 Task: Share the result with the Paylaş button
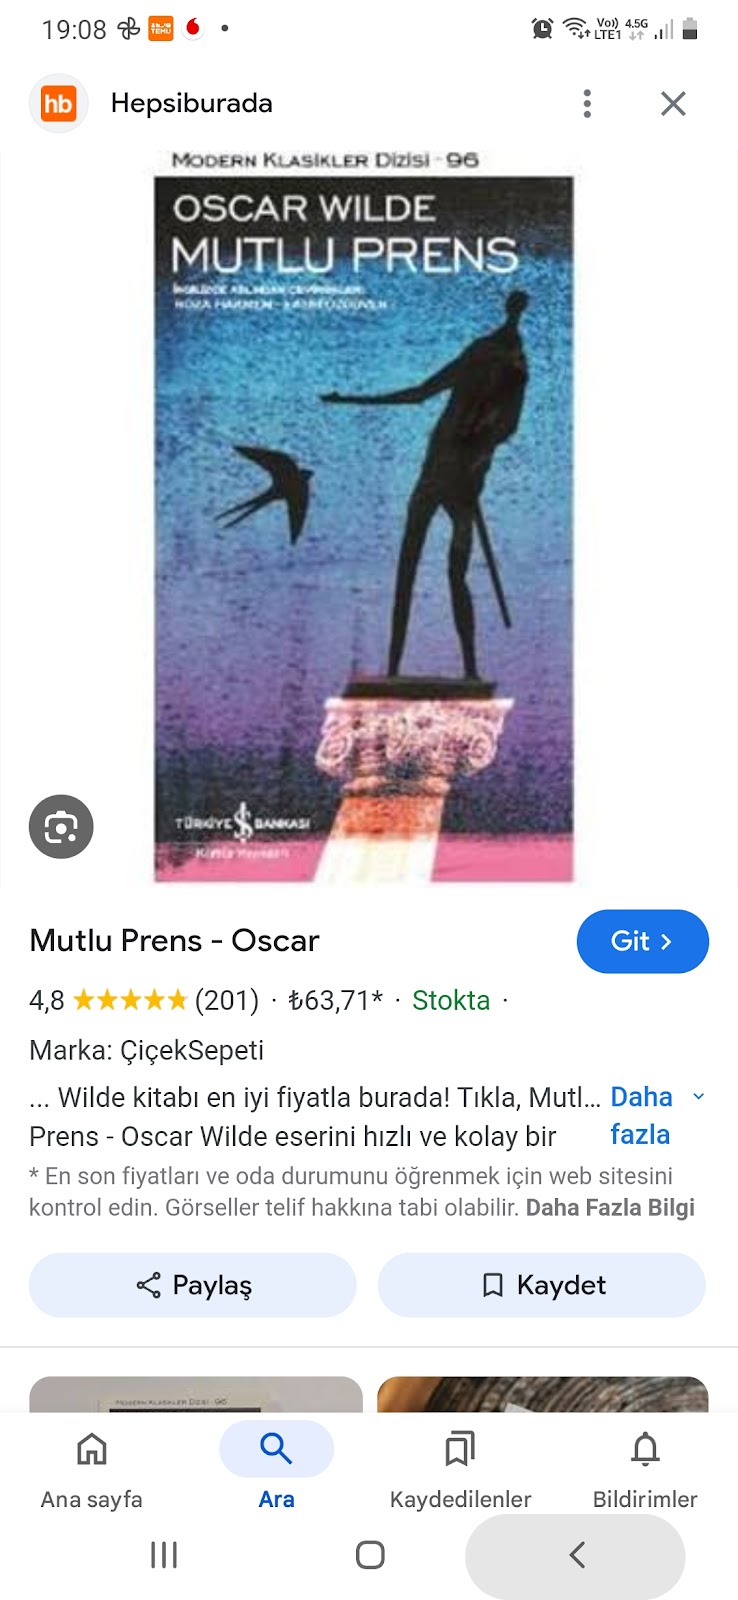193,1285
